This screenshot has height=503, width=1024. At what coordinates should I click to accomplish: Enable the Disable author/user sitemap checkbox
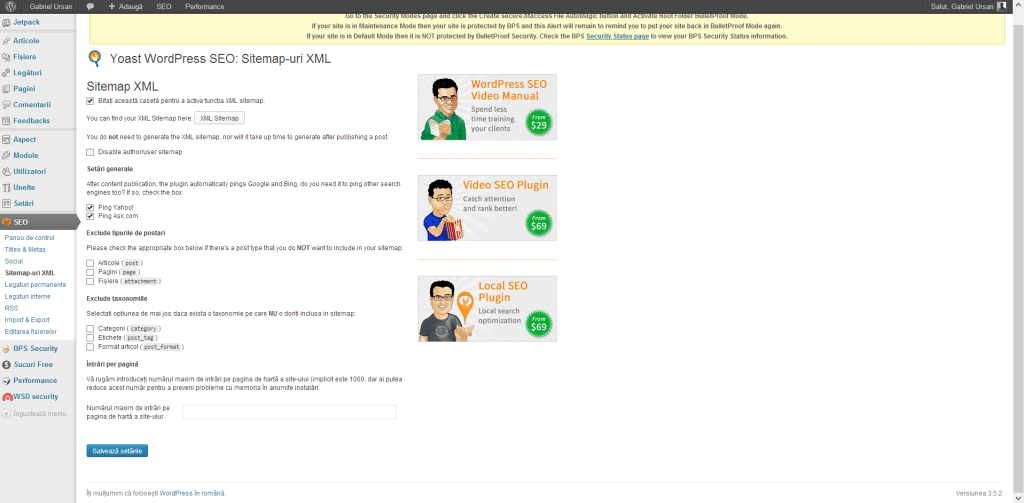click(x=90, y=152)
